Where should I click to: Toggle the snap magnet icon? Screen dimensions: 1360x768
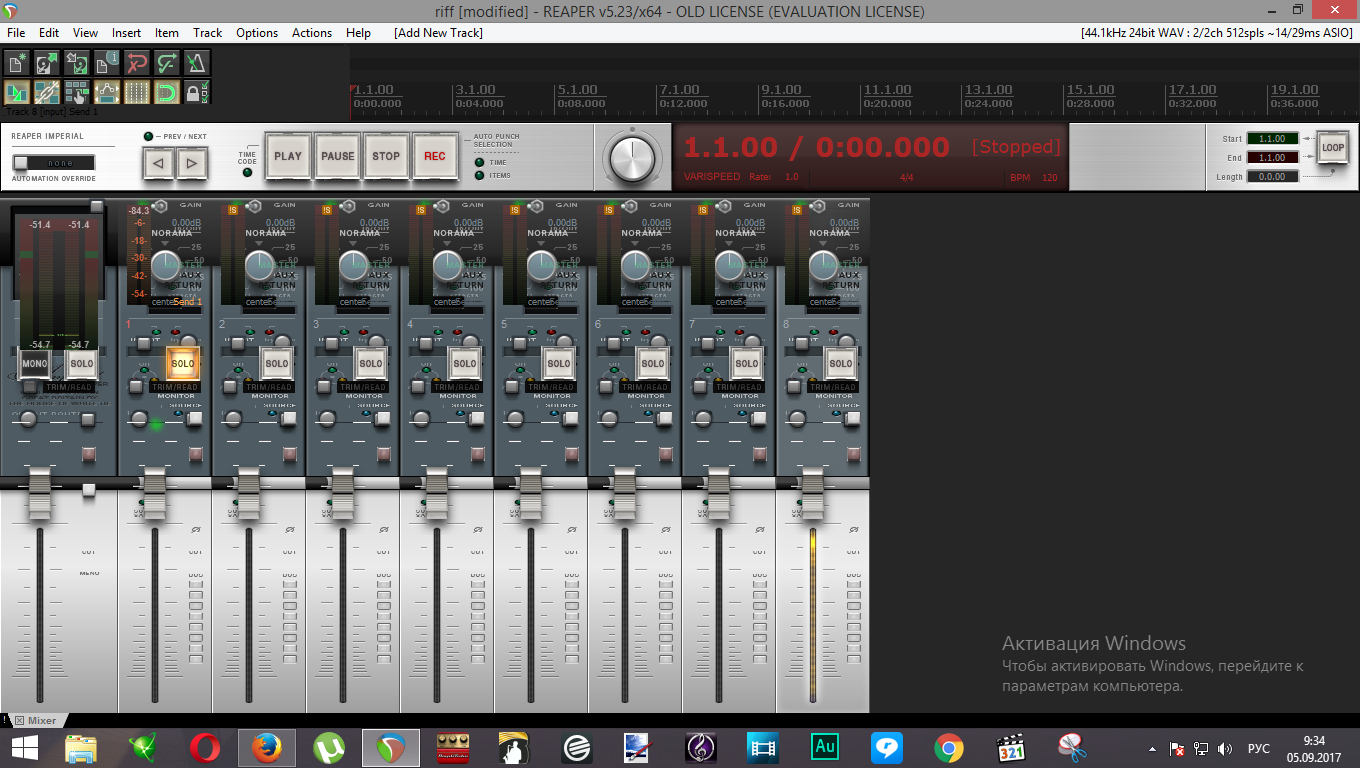167,93
